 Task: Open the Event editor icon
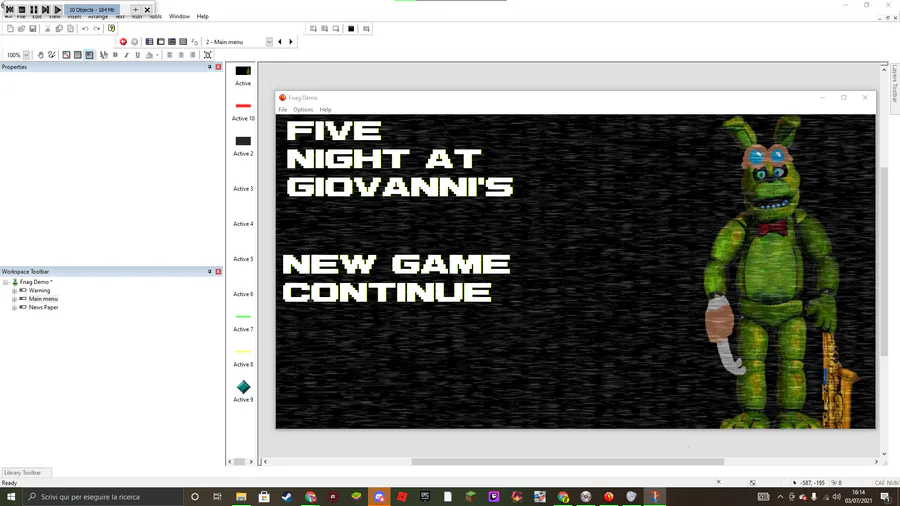(172, 42)
